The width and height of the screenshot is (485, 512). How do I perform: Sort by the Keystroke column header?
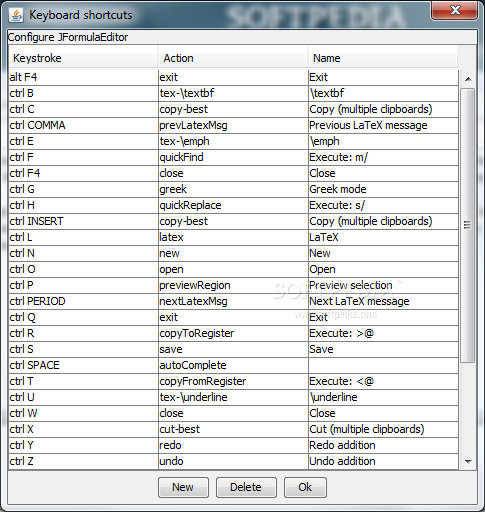click(83, 58)
